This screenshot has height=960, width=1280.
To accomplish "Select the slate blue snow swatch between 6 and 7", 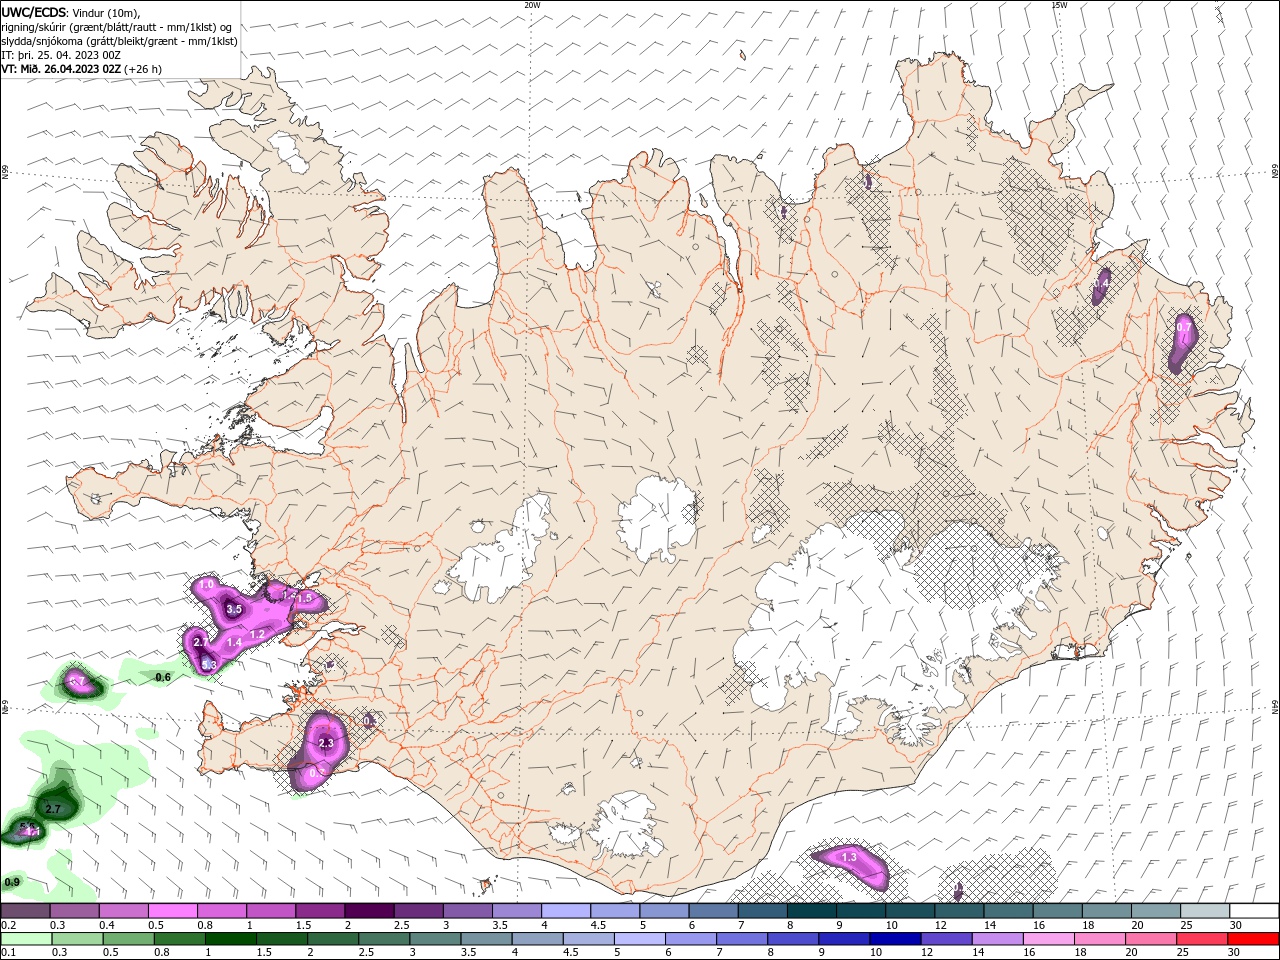I will 713,911.
